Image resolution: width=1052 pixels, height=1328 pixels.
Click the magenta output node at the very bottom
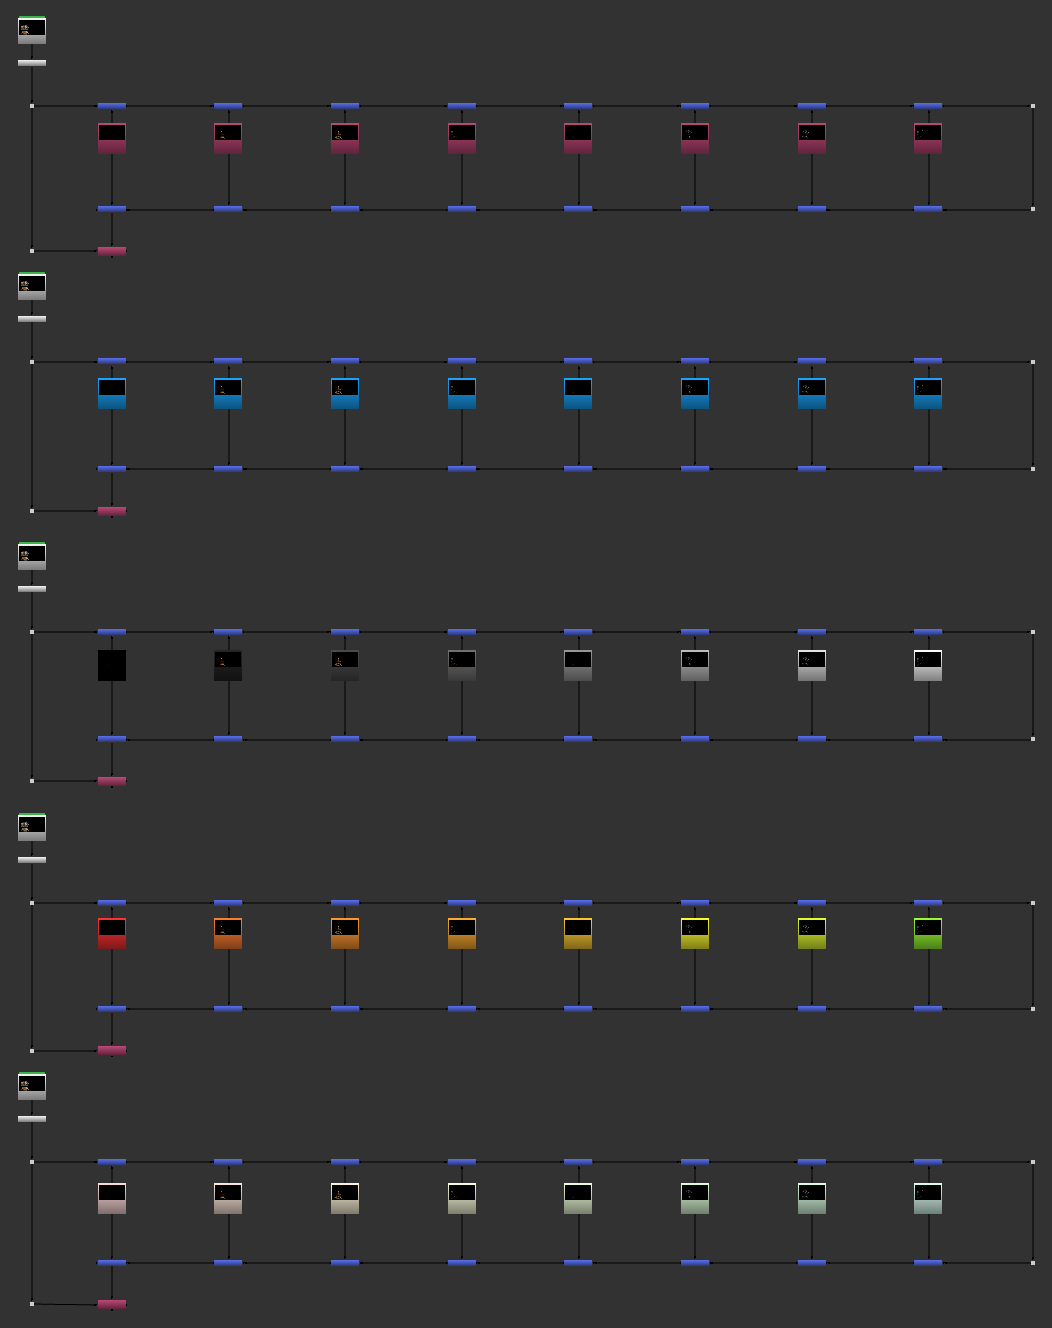112,1304
